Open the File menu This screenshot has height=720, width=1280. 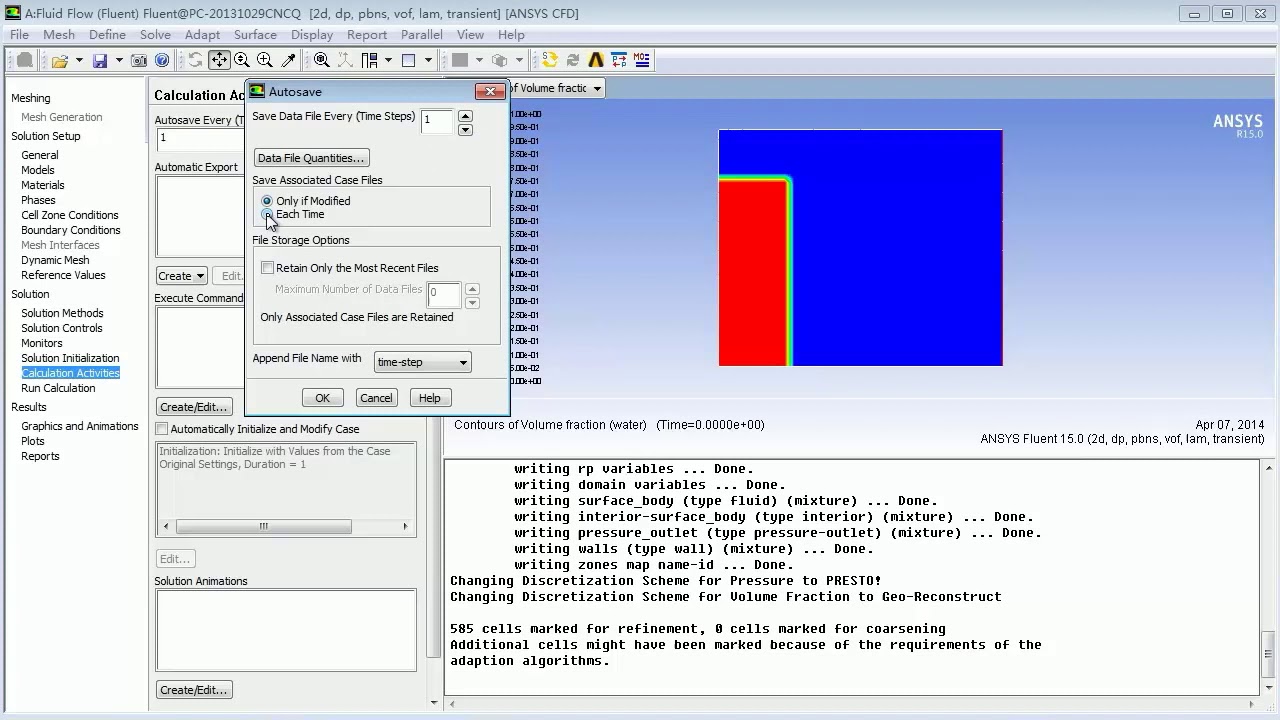pos(19,34)
